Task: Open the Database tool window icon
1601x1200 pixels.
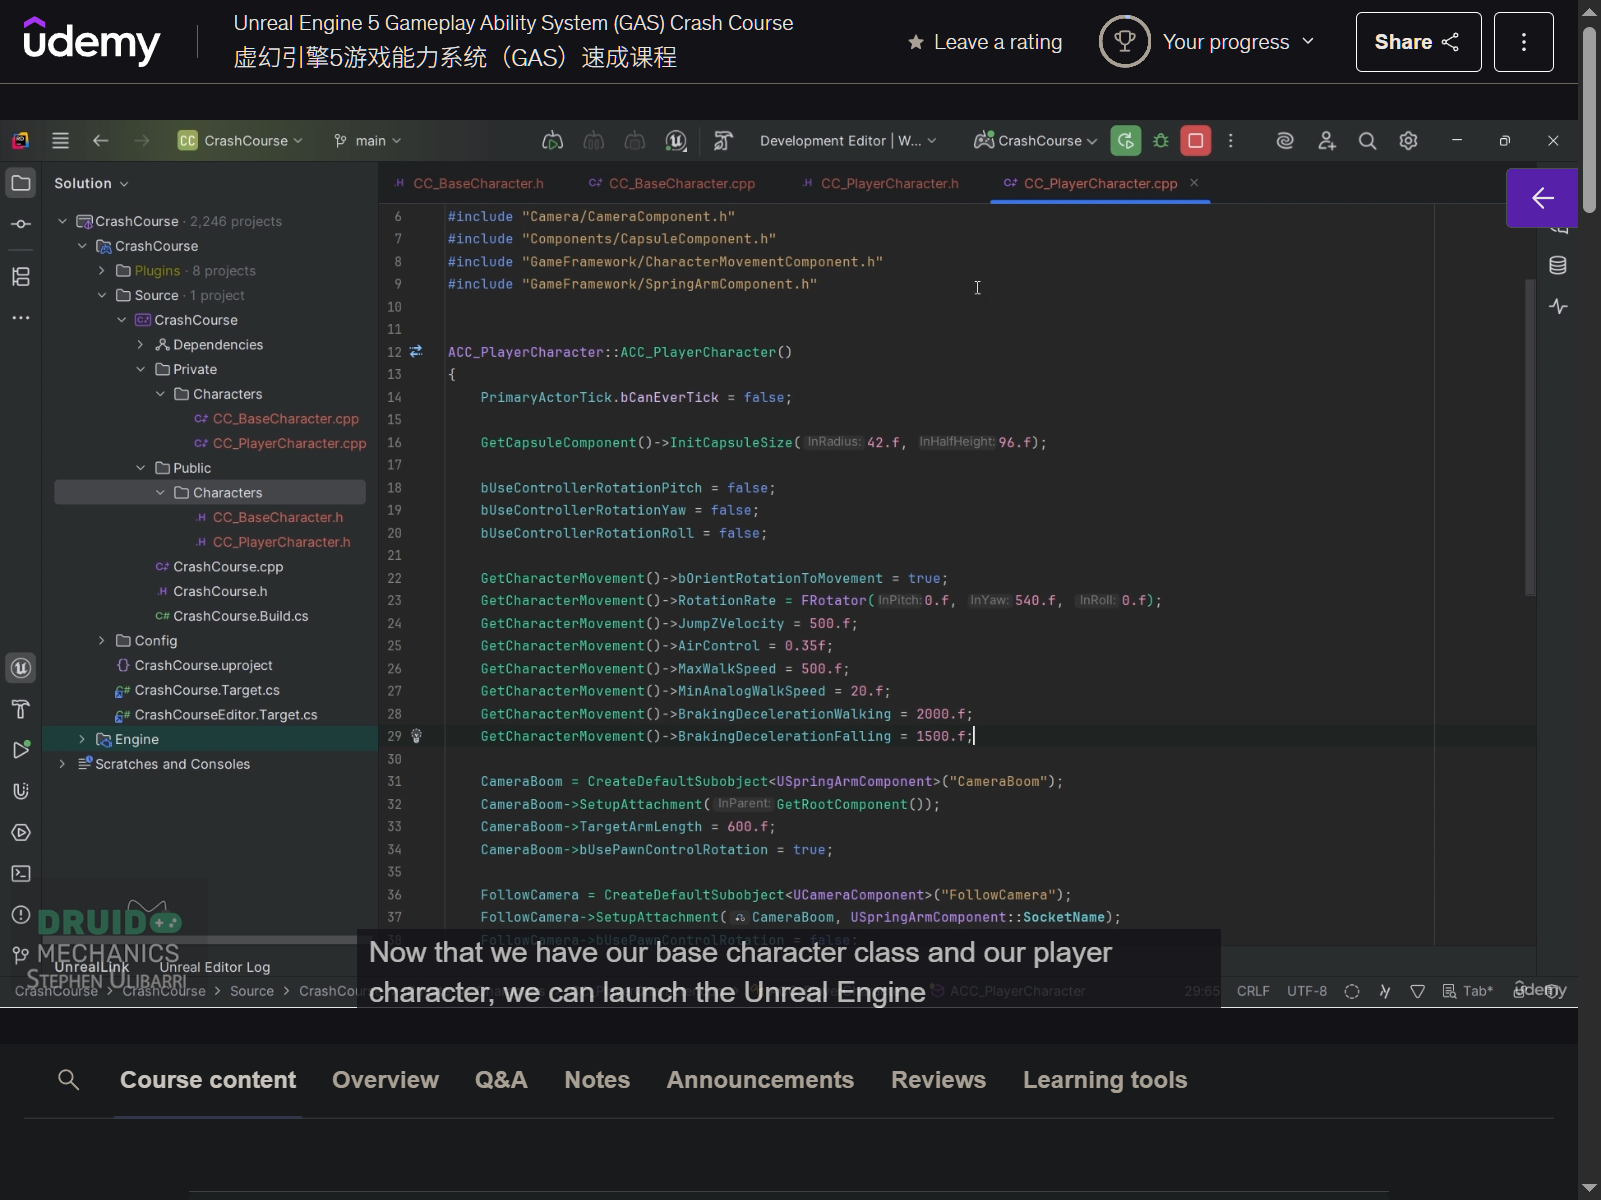Action: 1558,265
